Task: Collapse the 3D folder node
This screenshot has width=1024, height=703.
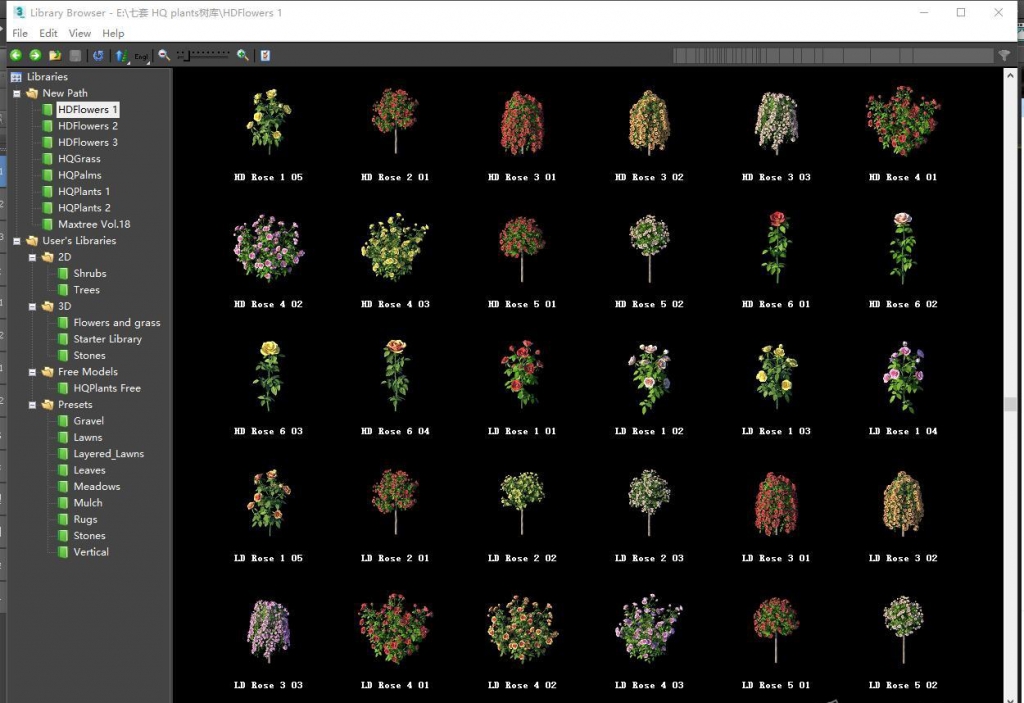Action: [32, 306]
